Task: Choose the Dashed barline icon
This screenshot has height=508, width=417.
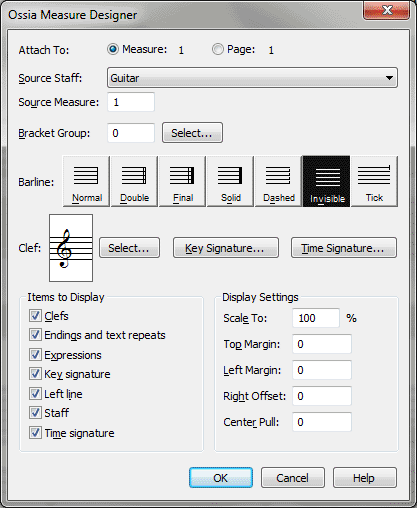Action: [x=278, y=181]
